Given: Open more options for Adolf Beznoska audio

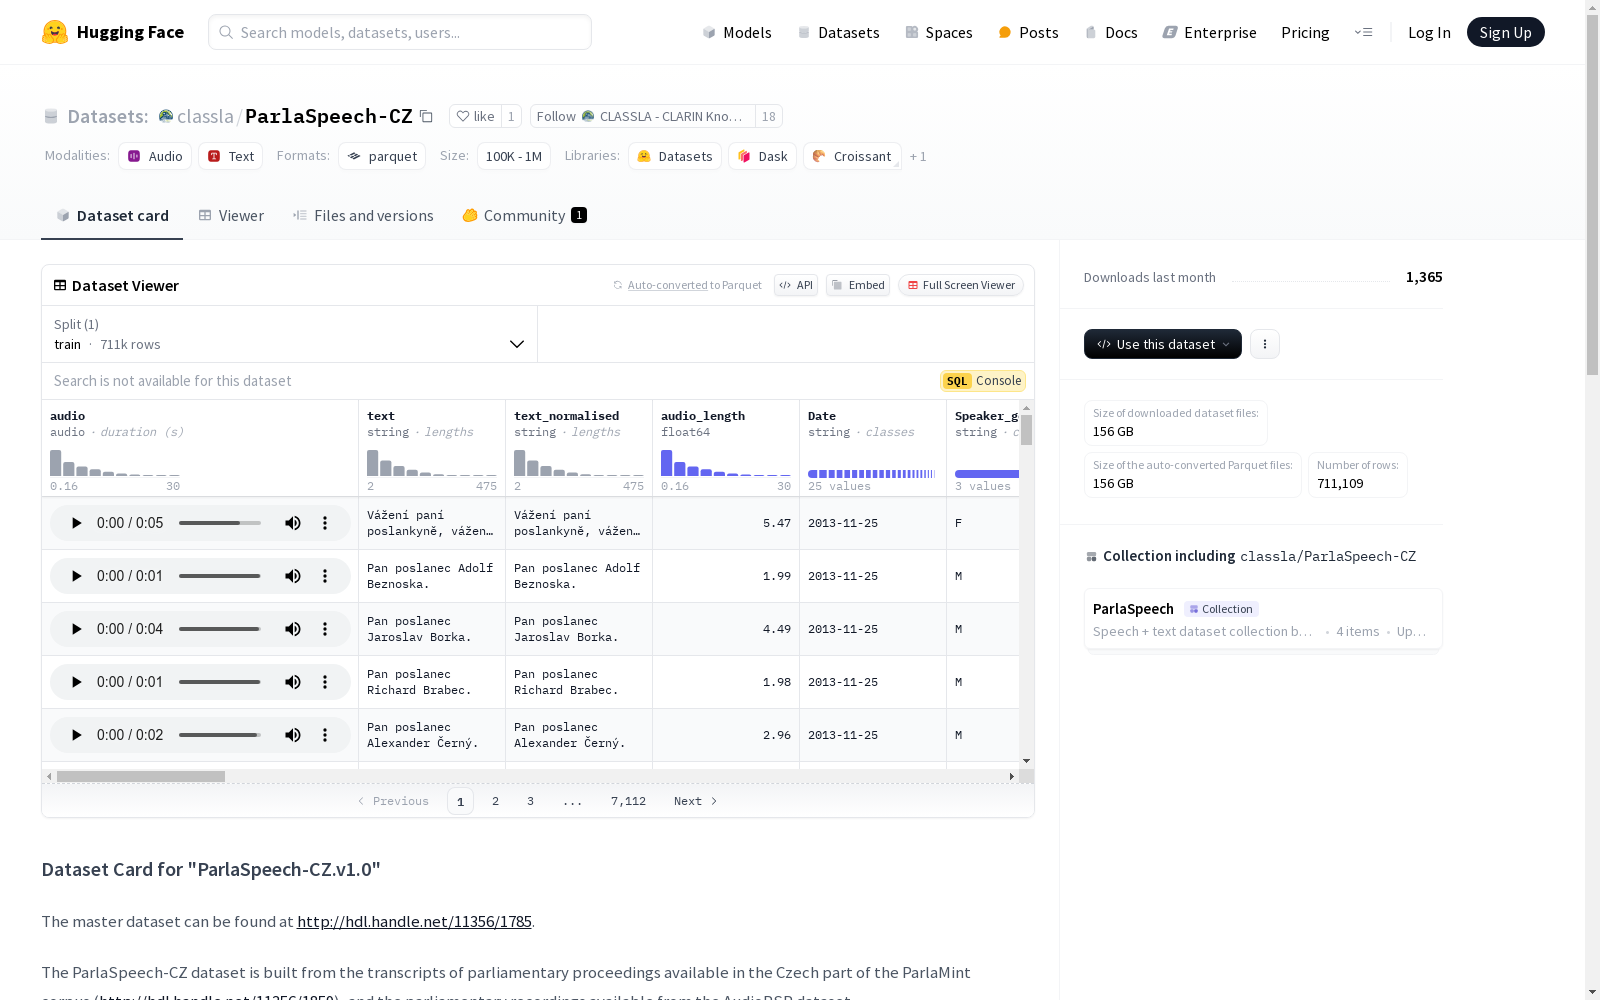Looking at the screenshot, I should coord(325,576).
